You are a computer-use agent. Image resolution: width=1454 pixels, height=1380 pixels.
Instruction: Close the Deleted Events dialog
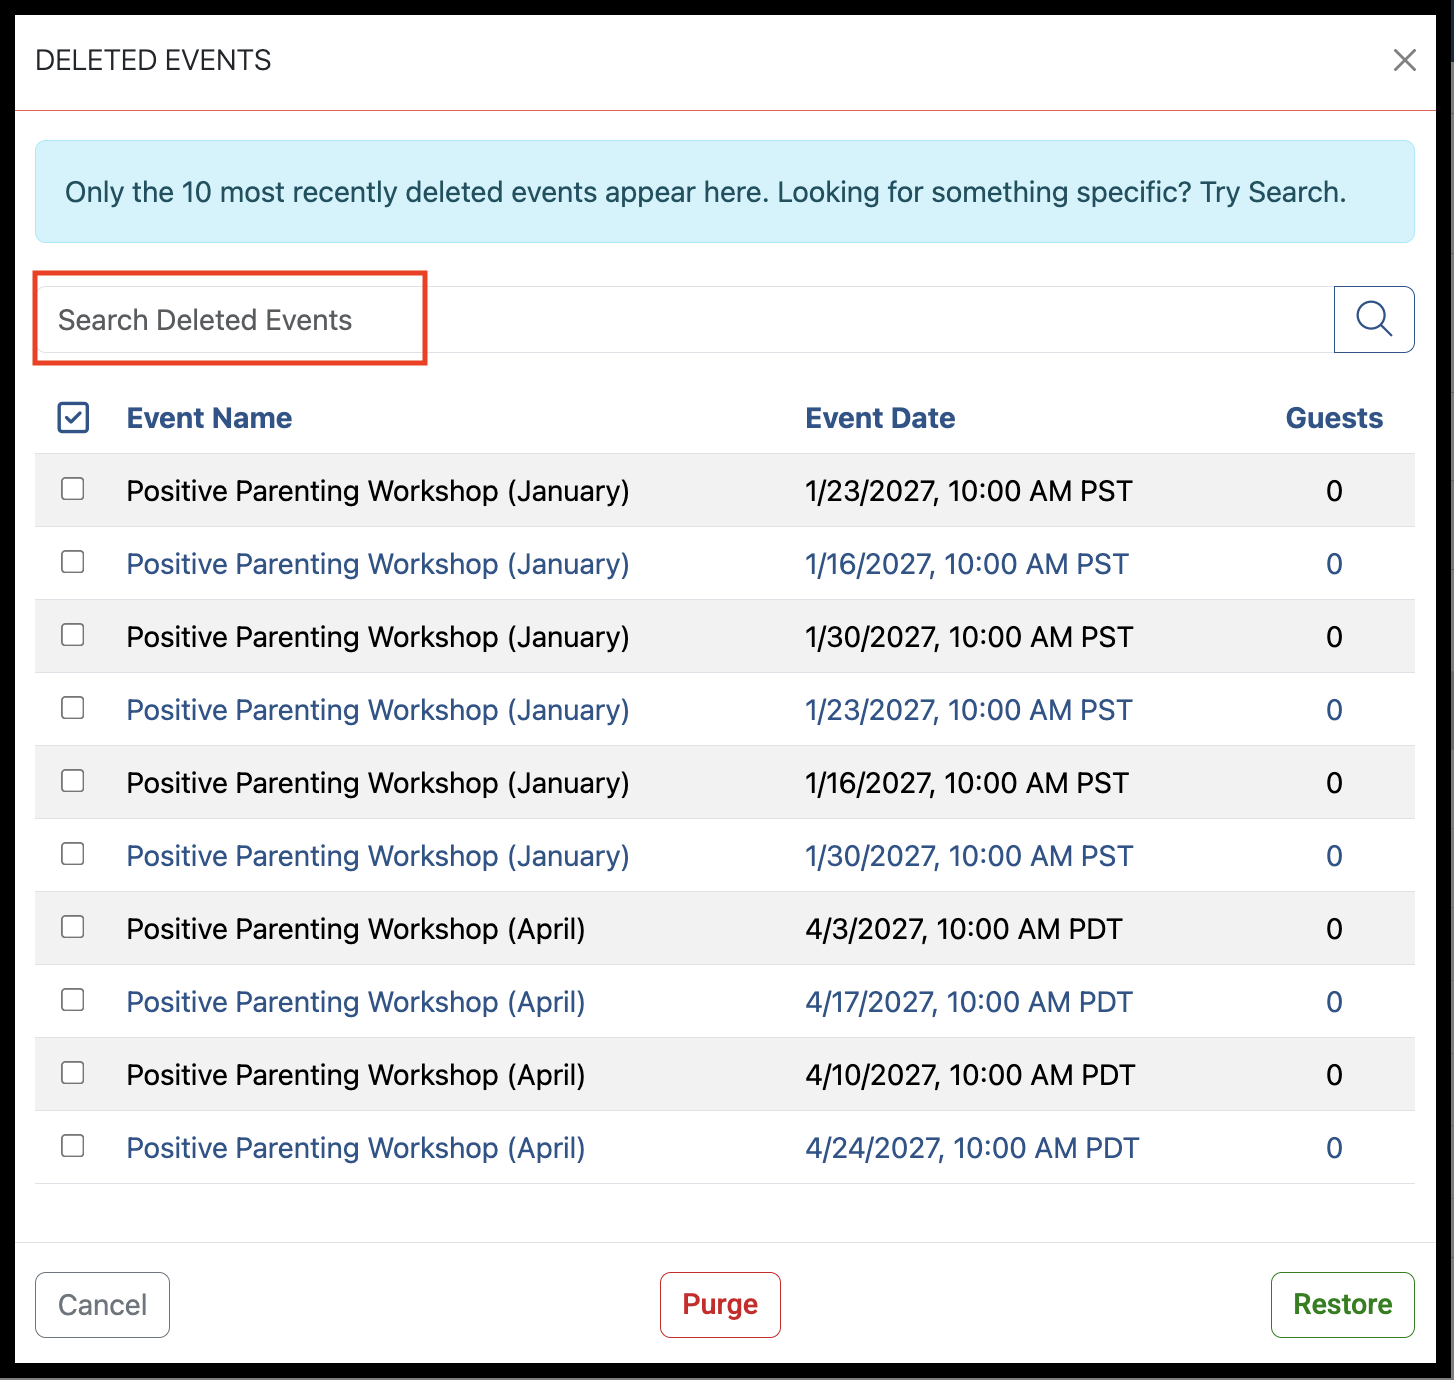click(1404, 60)
